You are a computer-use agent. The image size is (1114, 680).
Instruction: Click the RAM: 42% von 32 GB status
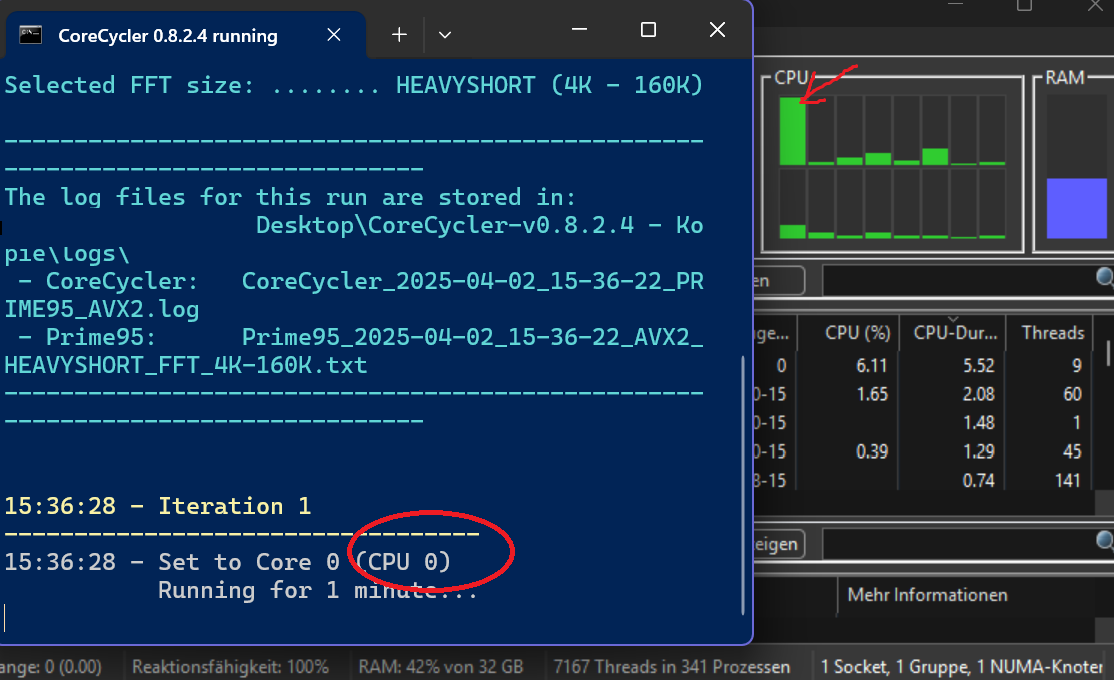pos(440,667)
